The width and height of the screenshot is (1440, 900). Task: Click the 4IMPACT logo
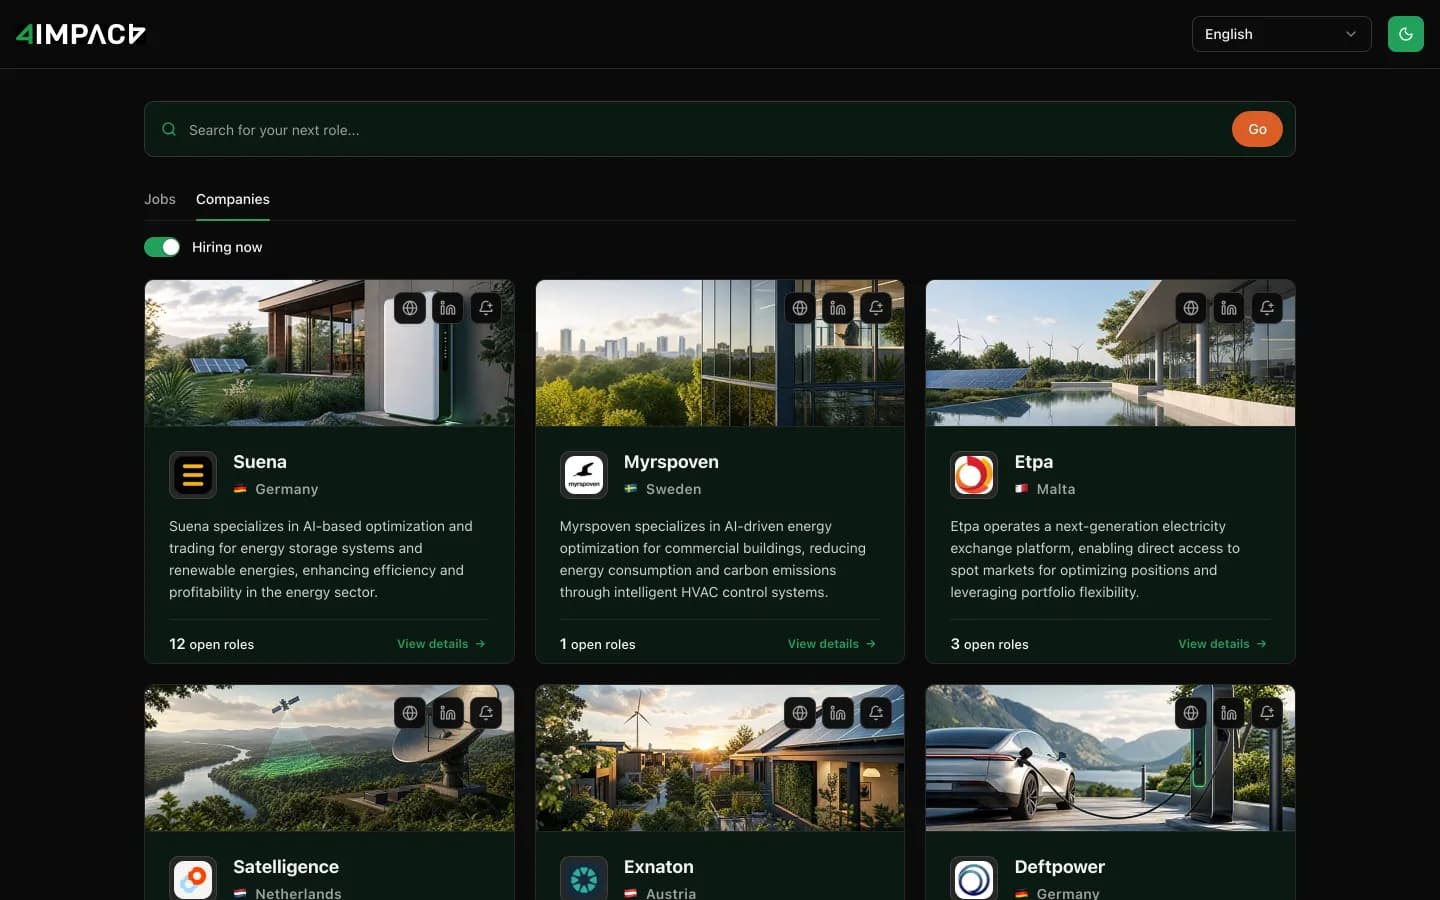point(81,34)
